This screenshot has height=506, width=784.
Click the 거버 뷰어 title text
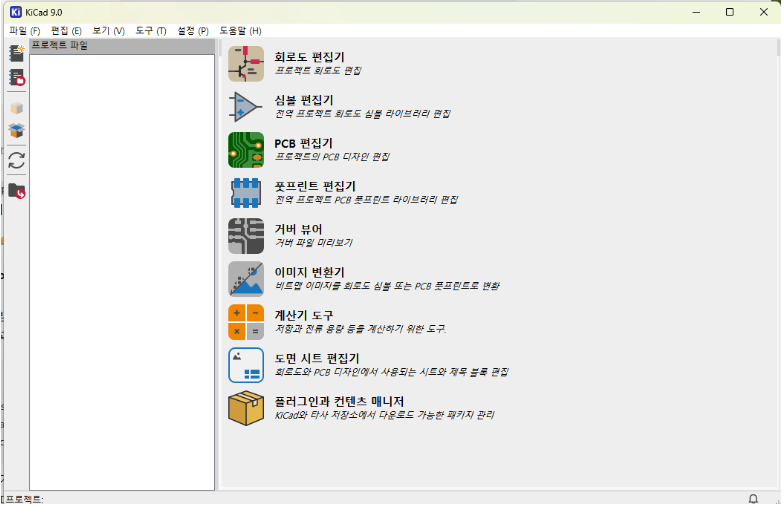[298, 229]
